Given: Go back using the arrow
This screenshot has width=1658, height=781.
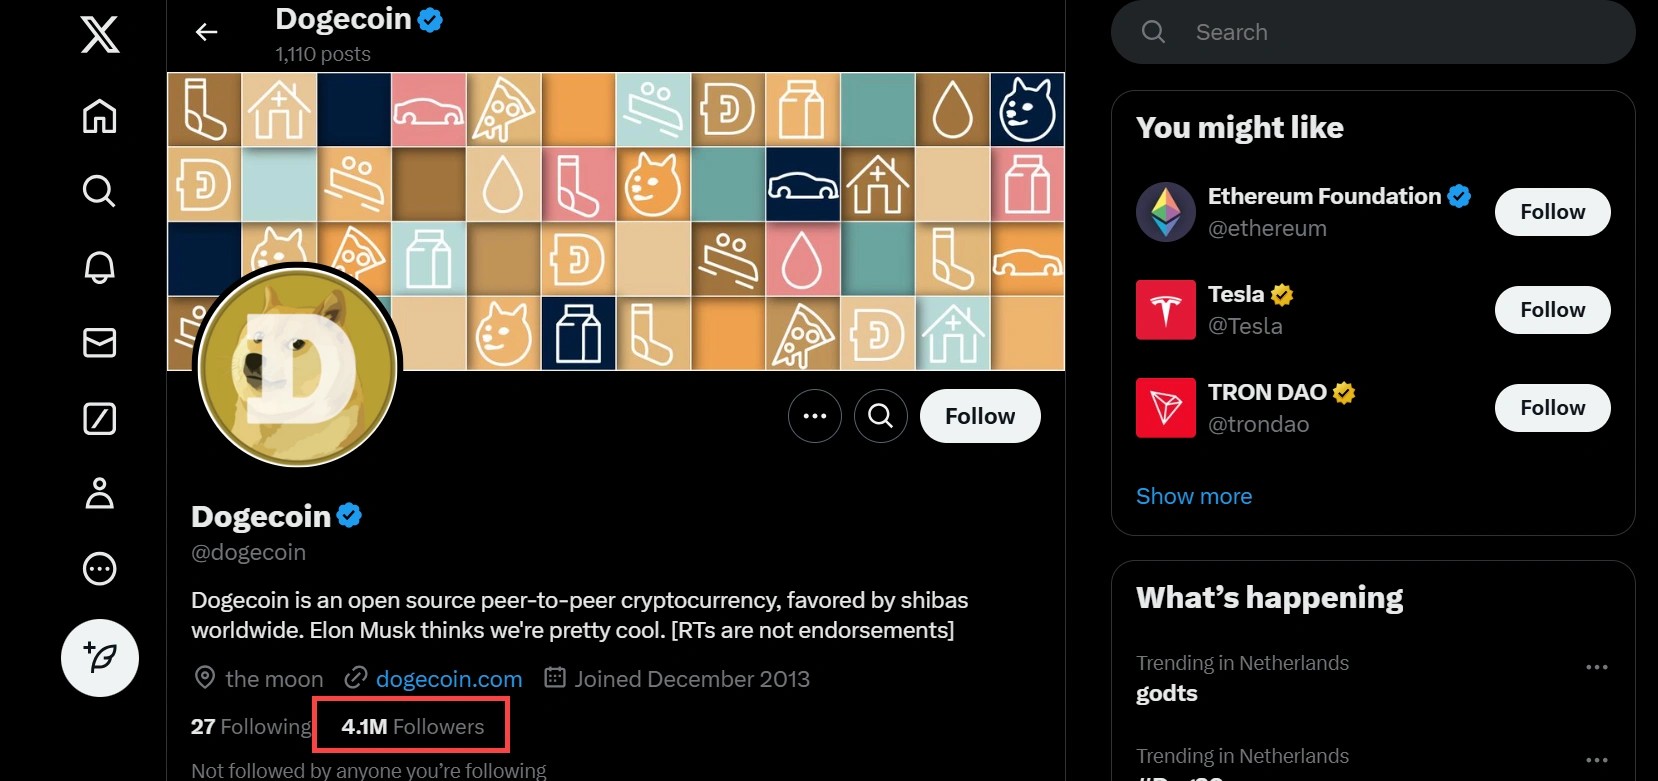Looking at the screenshot, I should point(206,32).
